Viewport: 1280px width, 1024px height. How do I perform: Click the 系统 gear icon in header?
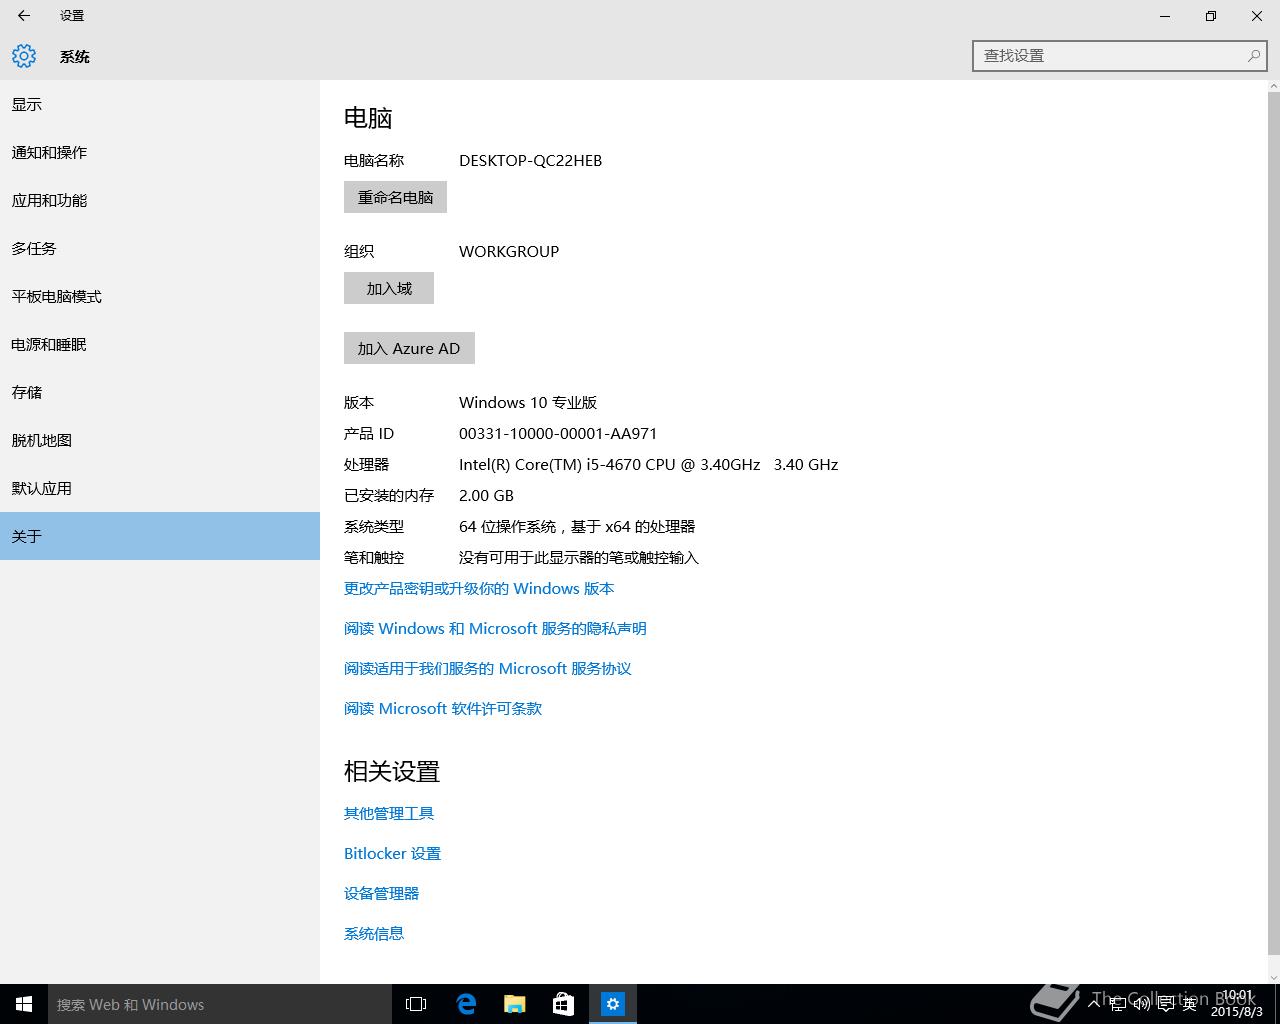tap(24, 56)
